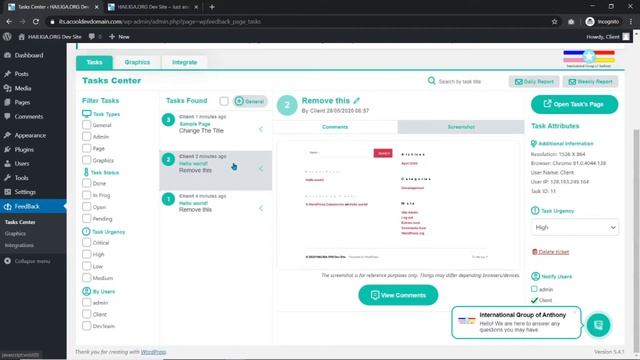Tick the In Prog status checkbox
640x360 pixels.
[x=87, y=195]
